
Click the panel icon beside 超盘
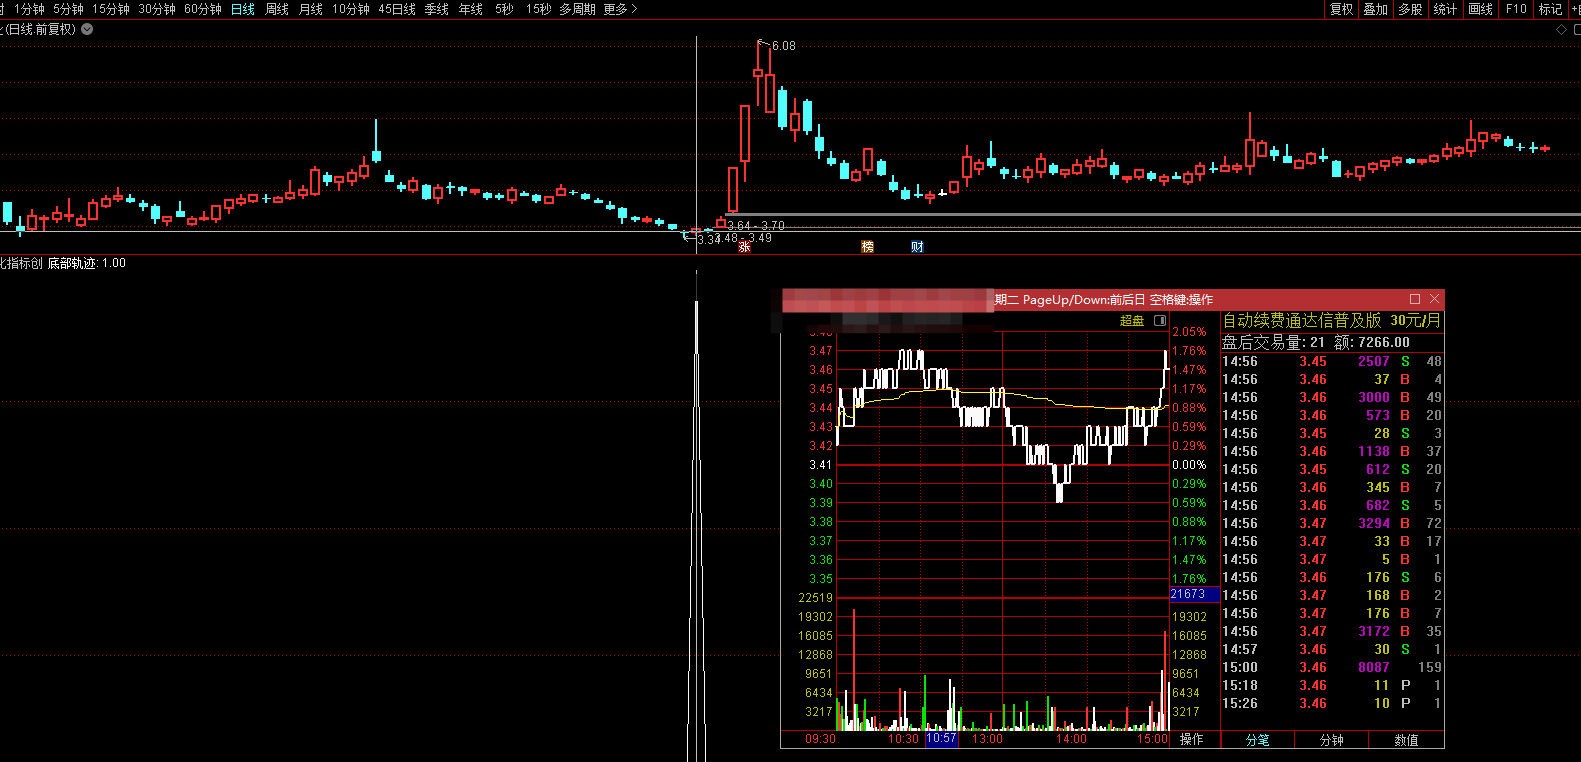pos(1160,321)
